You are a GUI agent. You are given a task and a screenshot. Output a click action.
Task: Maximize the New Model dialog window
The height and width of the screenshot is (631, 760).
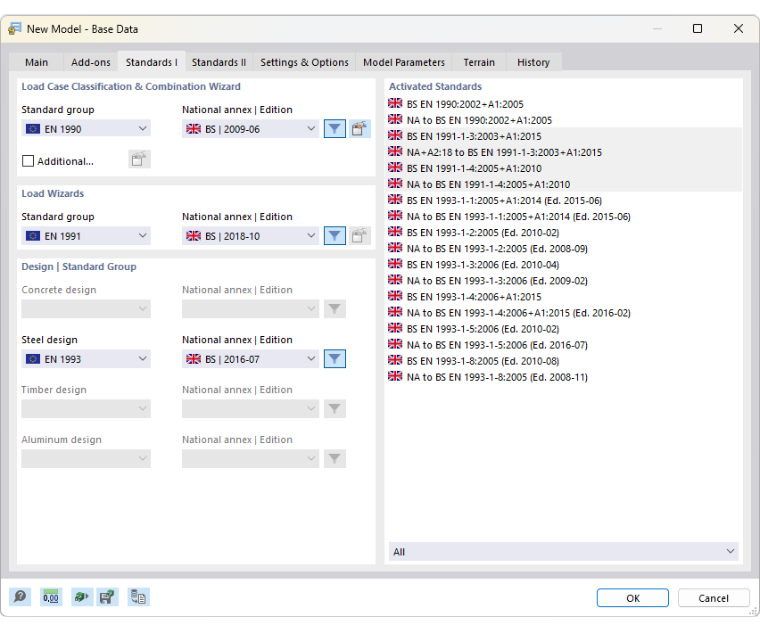(697, 29)
